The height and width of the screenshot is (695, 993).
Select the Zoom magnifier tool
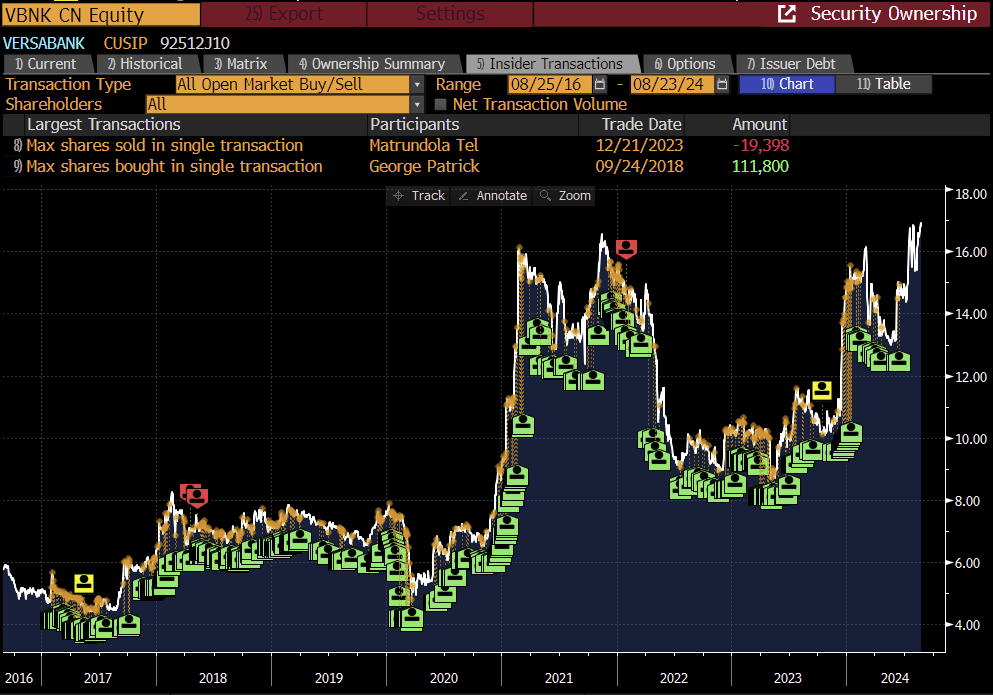pos(565,196)
